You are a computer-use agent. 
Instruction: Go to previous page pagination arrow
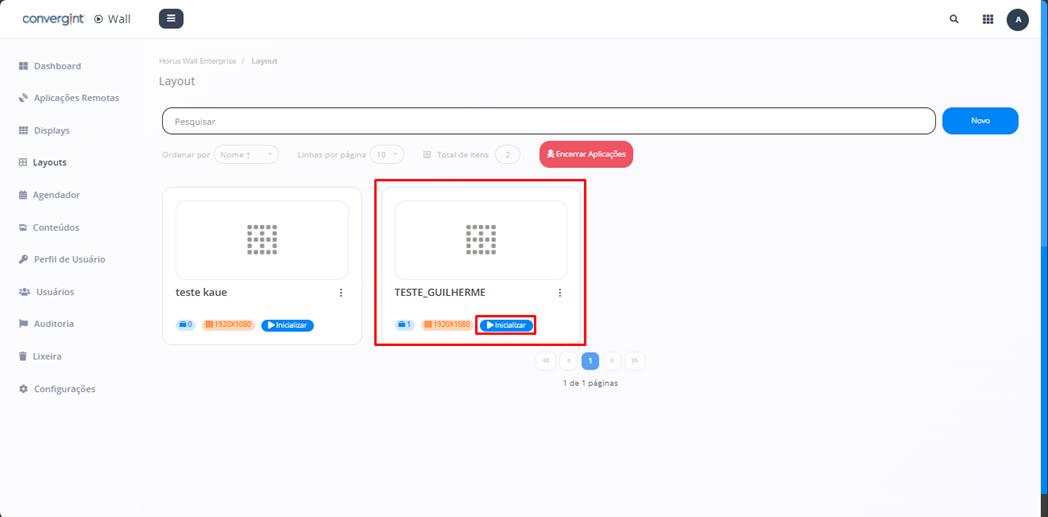tap(568, 361)
